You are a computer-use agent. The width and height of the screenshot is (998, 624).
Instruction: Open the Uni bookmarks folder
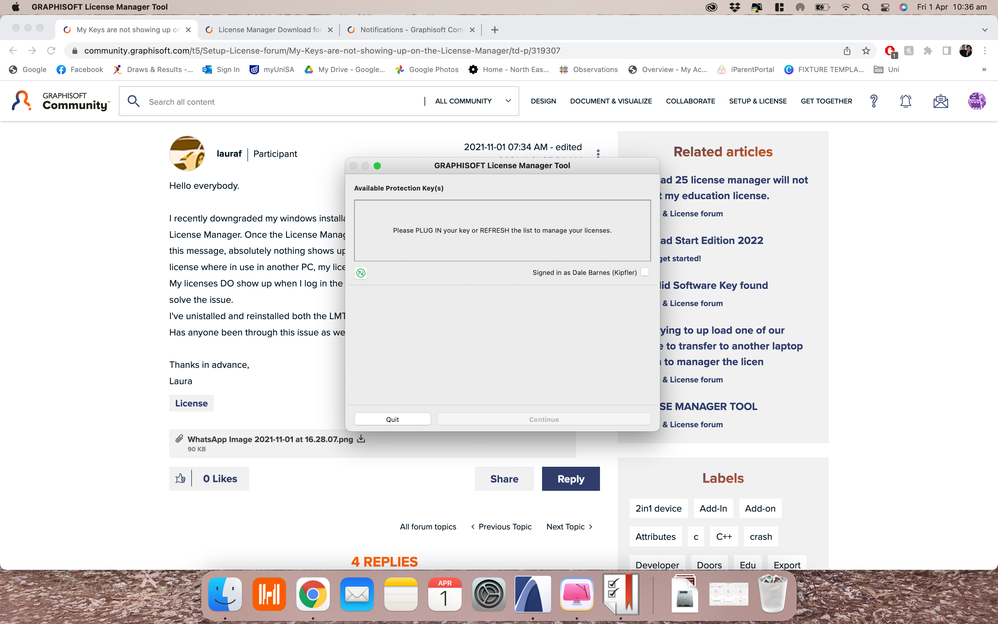[x=887, y=69]
